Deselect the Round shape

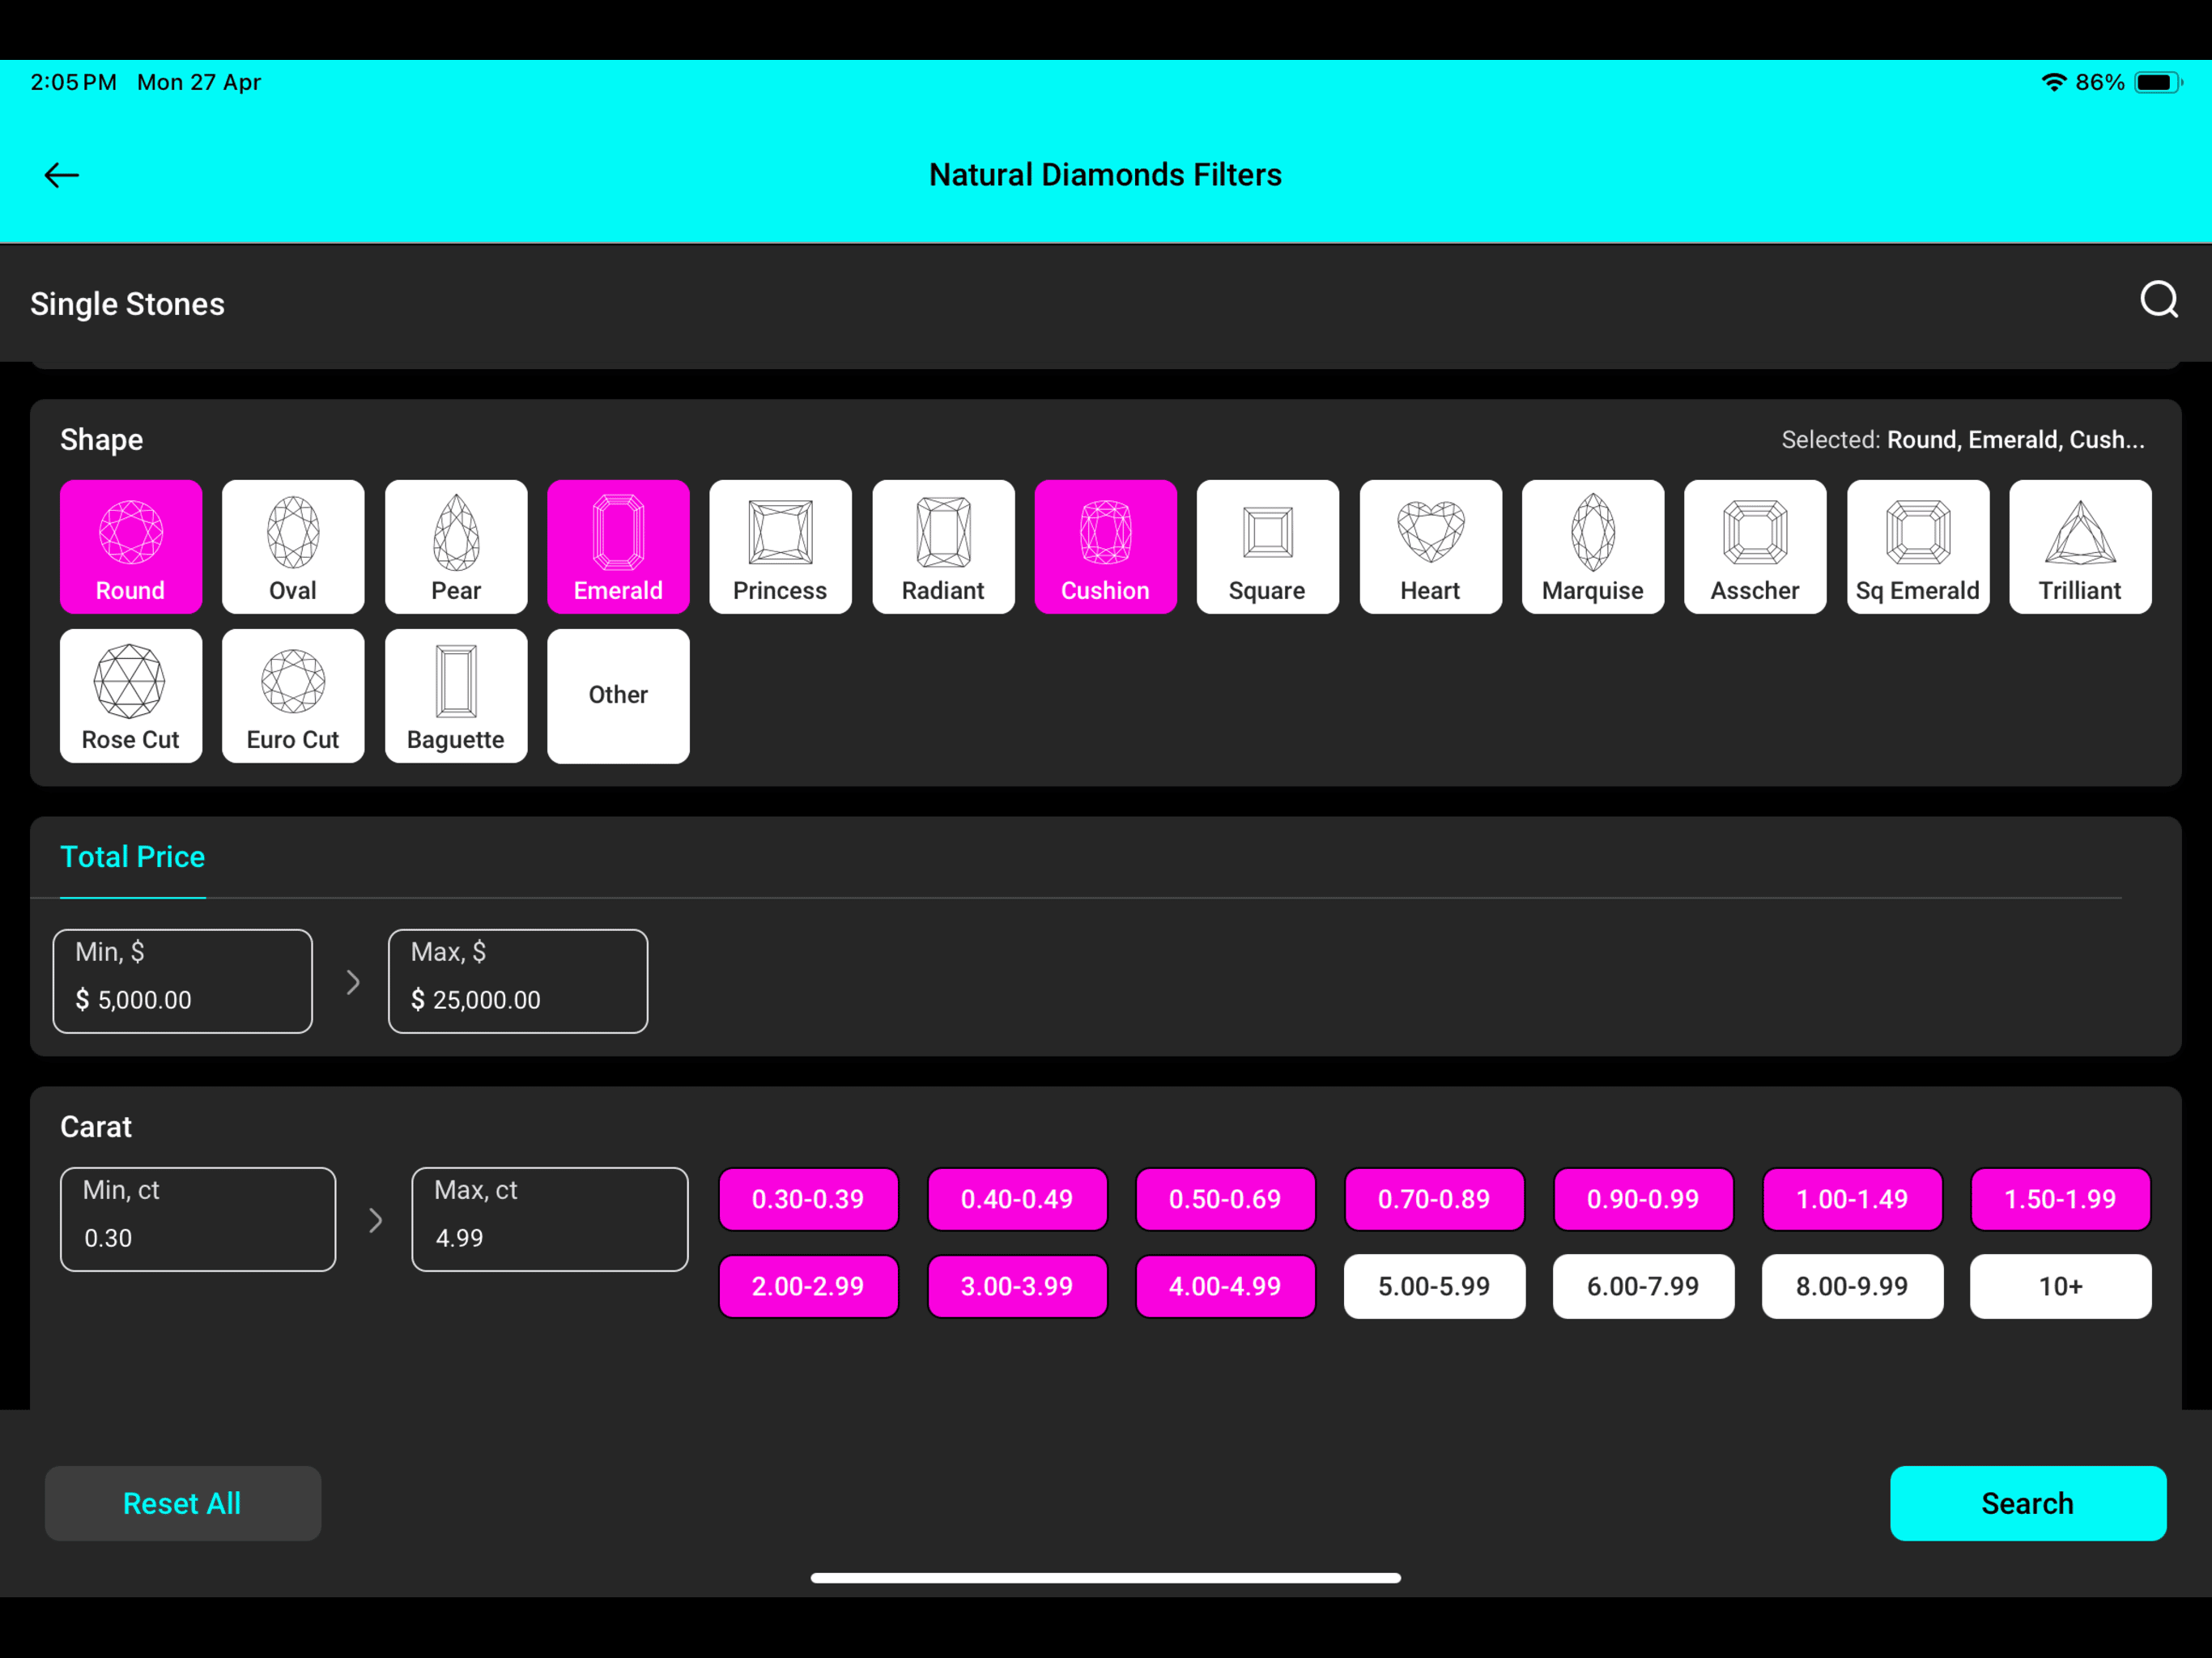click(x=131, y=546)
